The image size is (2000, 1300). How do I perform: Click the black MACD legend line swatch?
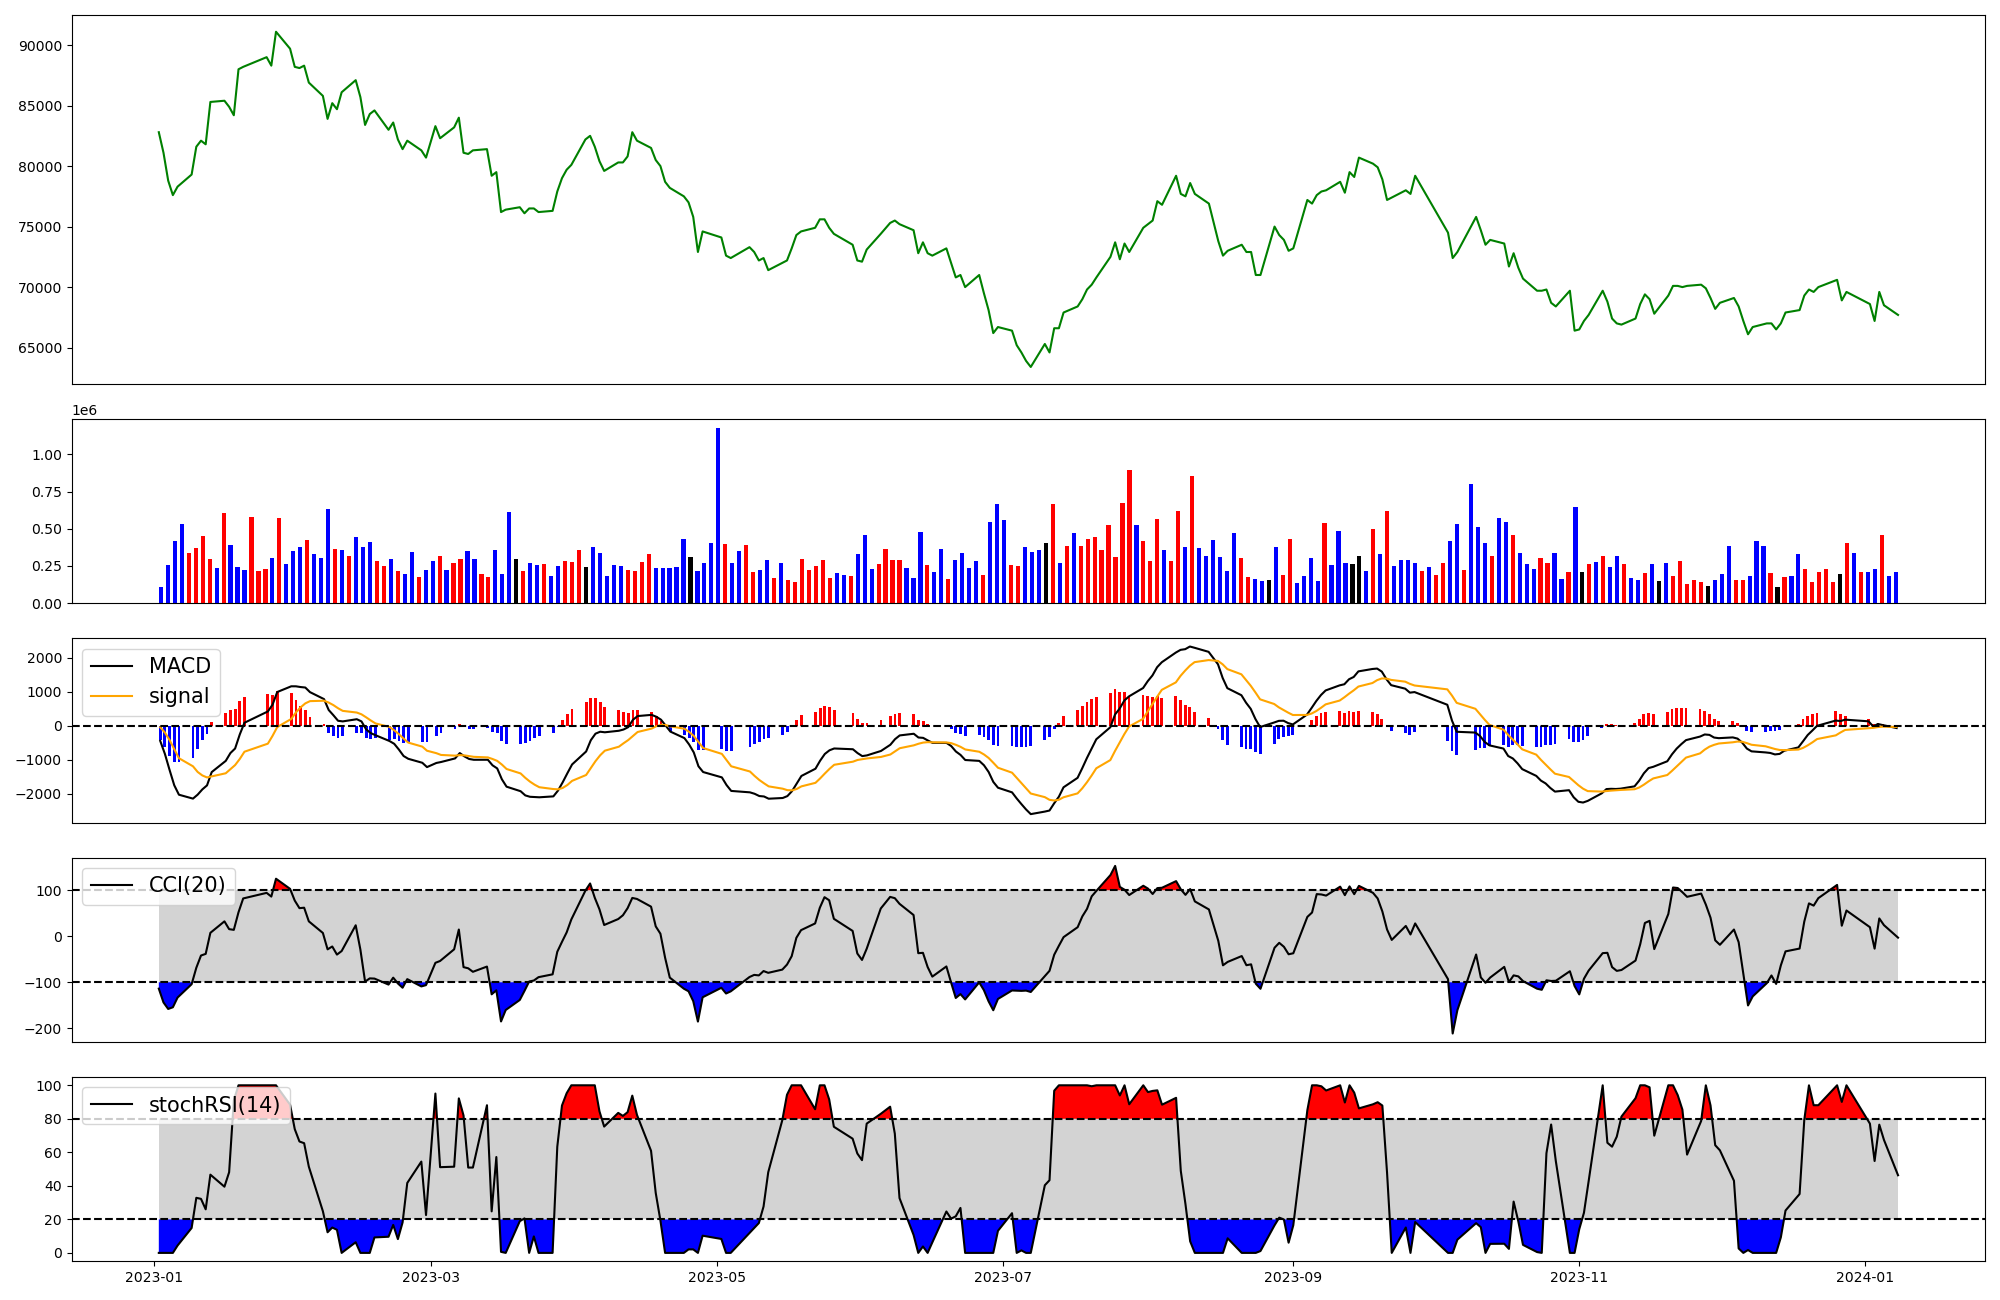111,666
